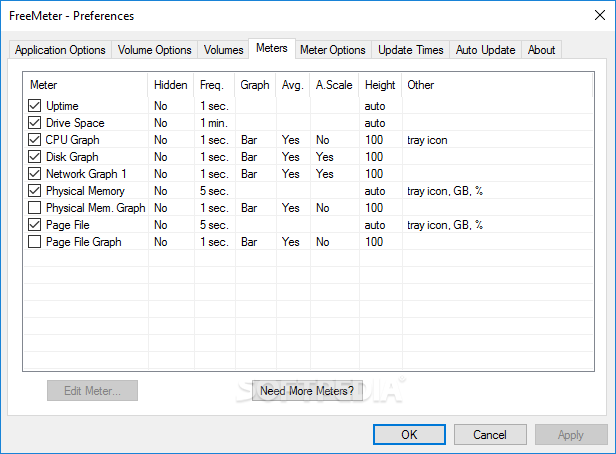Click height '100' in Physical Mem. Graph row

(x=374, y=208)
